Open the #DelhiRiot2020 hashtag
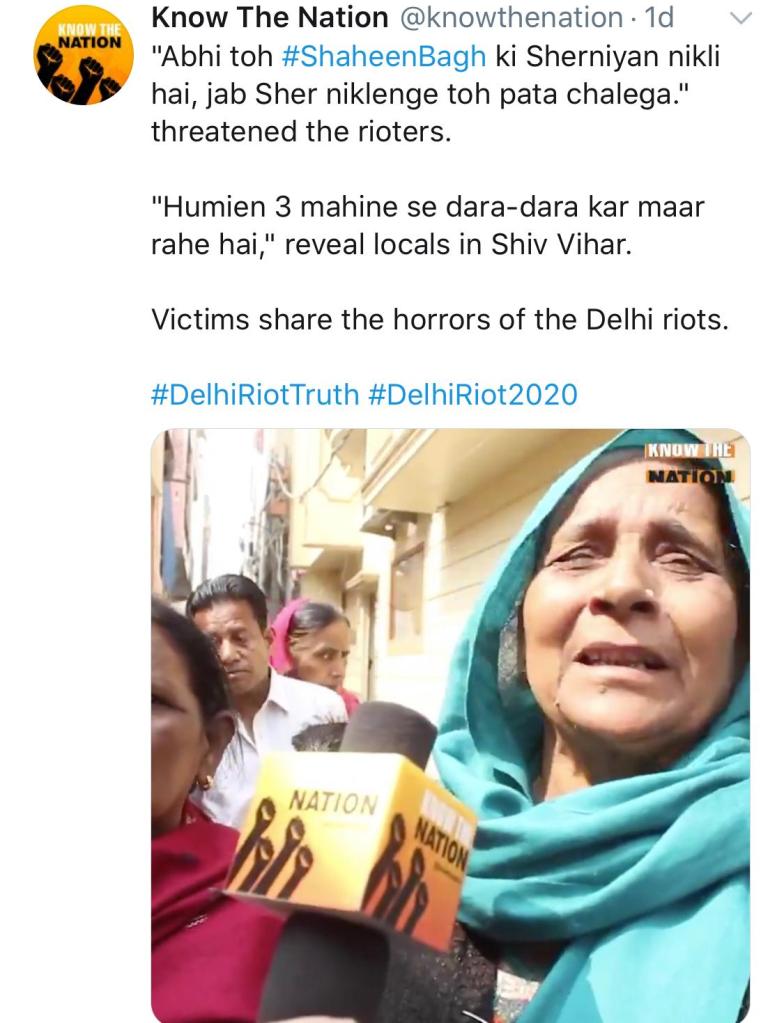Viewport: 784px width, 1023px height. pyautogui.click(x=473, y=394)
